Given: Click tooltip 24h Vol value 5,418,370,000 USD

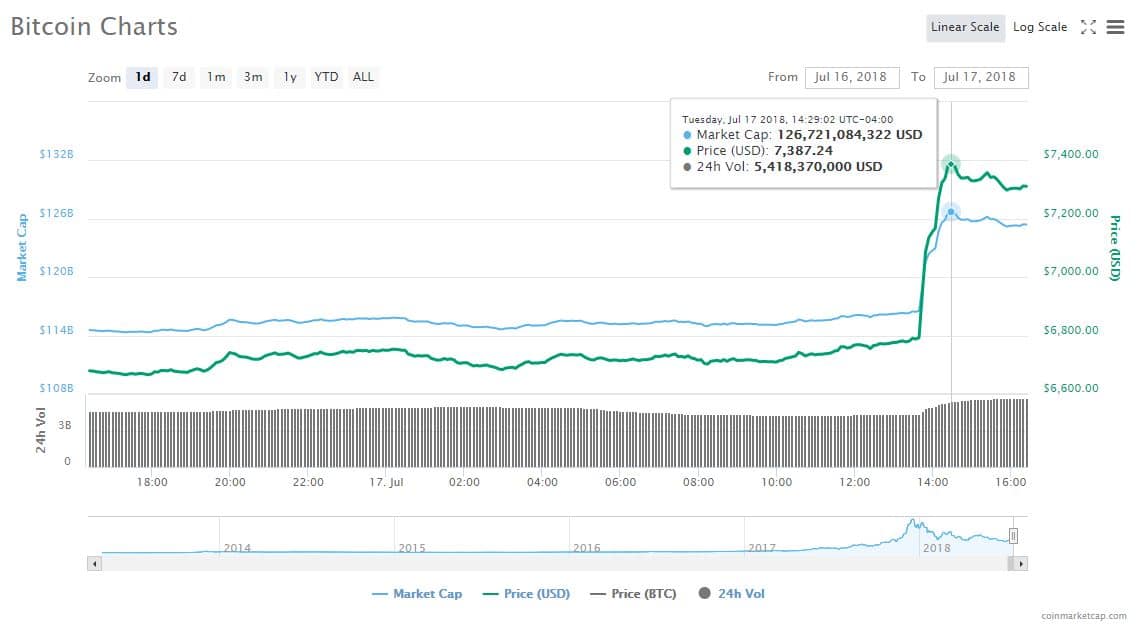Looking at the screenshot, I should [x=818, y=167].
